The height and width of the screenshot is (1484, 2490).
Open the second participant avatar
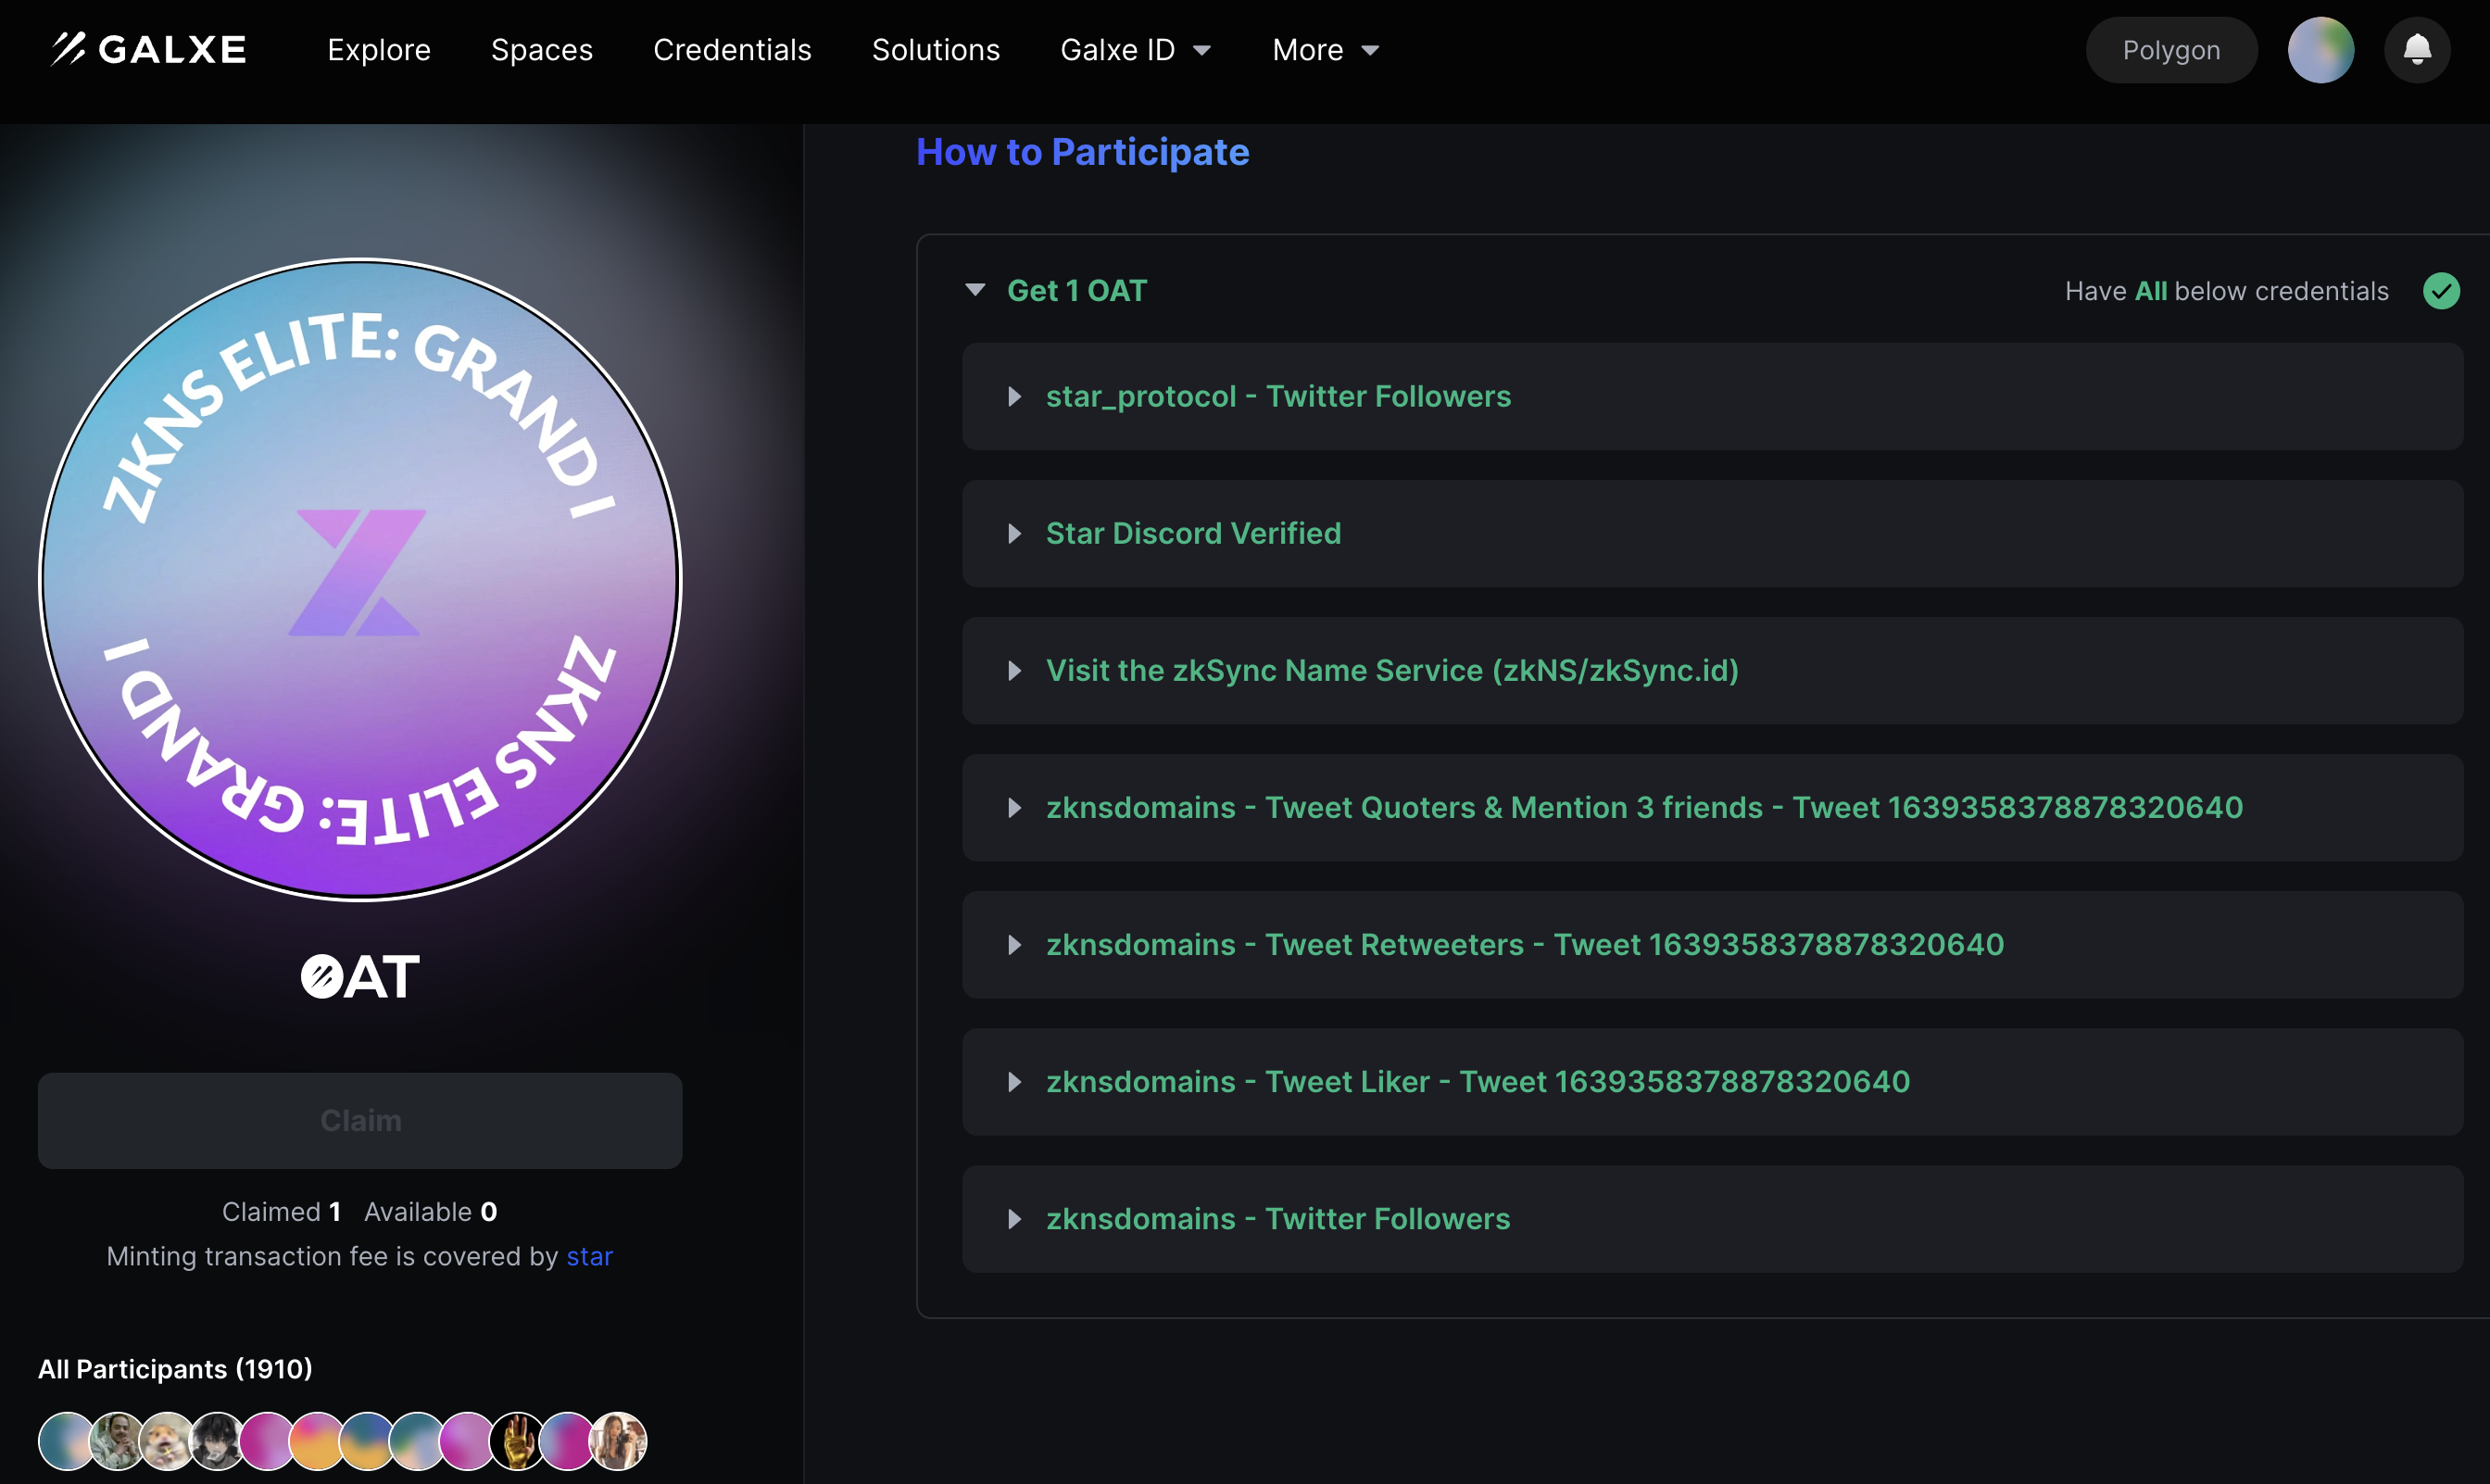[117, 1441]
